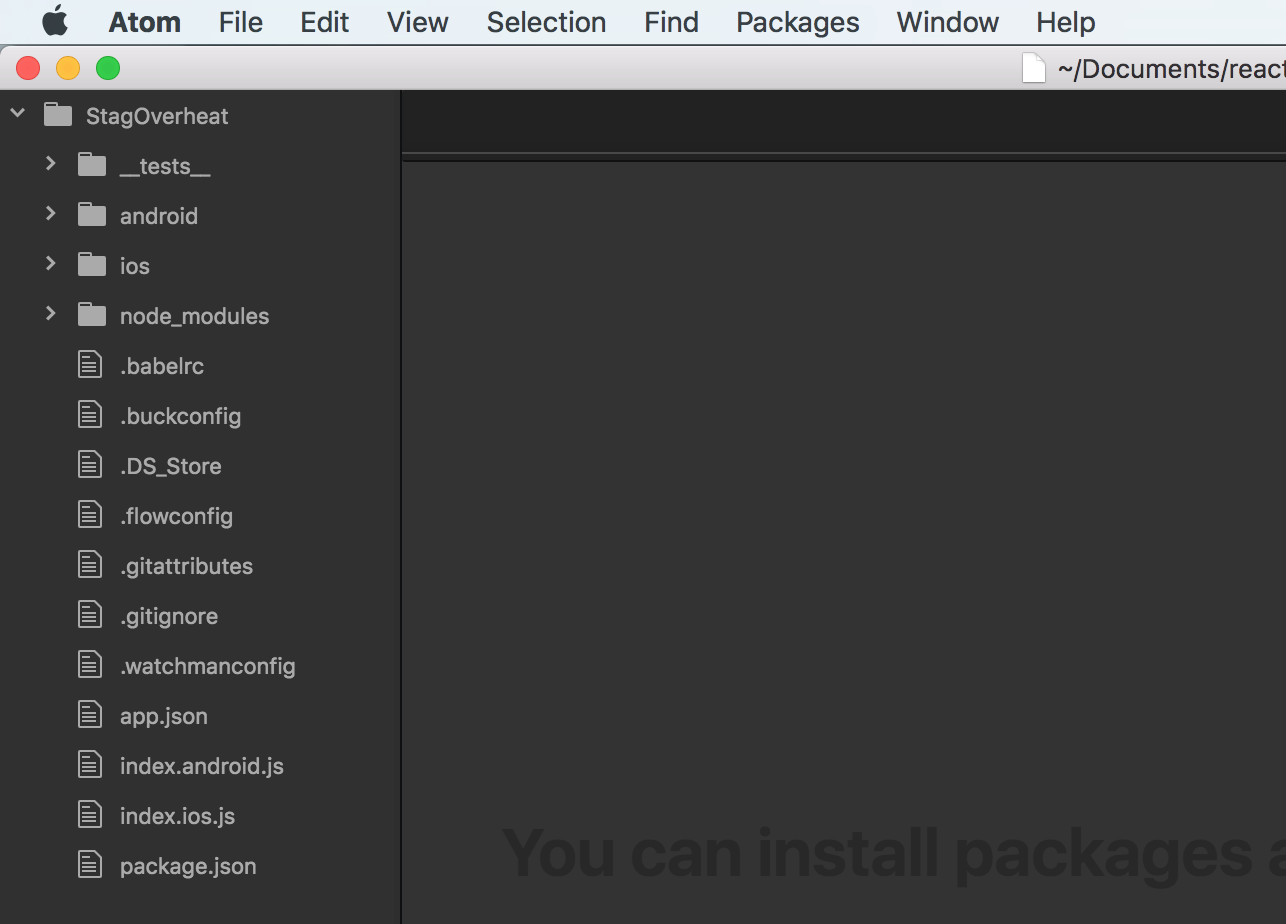Click the .buckconfig file icon
1286x924 pixels.
tap(90, 415)
